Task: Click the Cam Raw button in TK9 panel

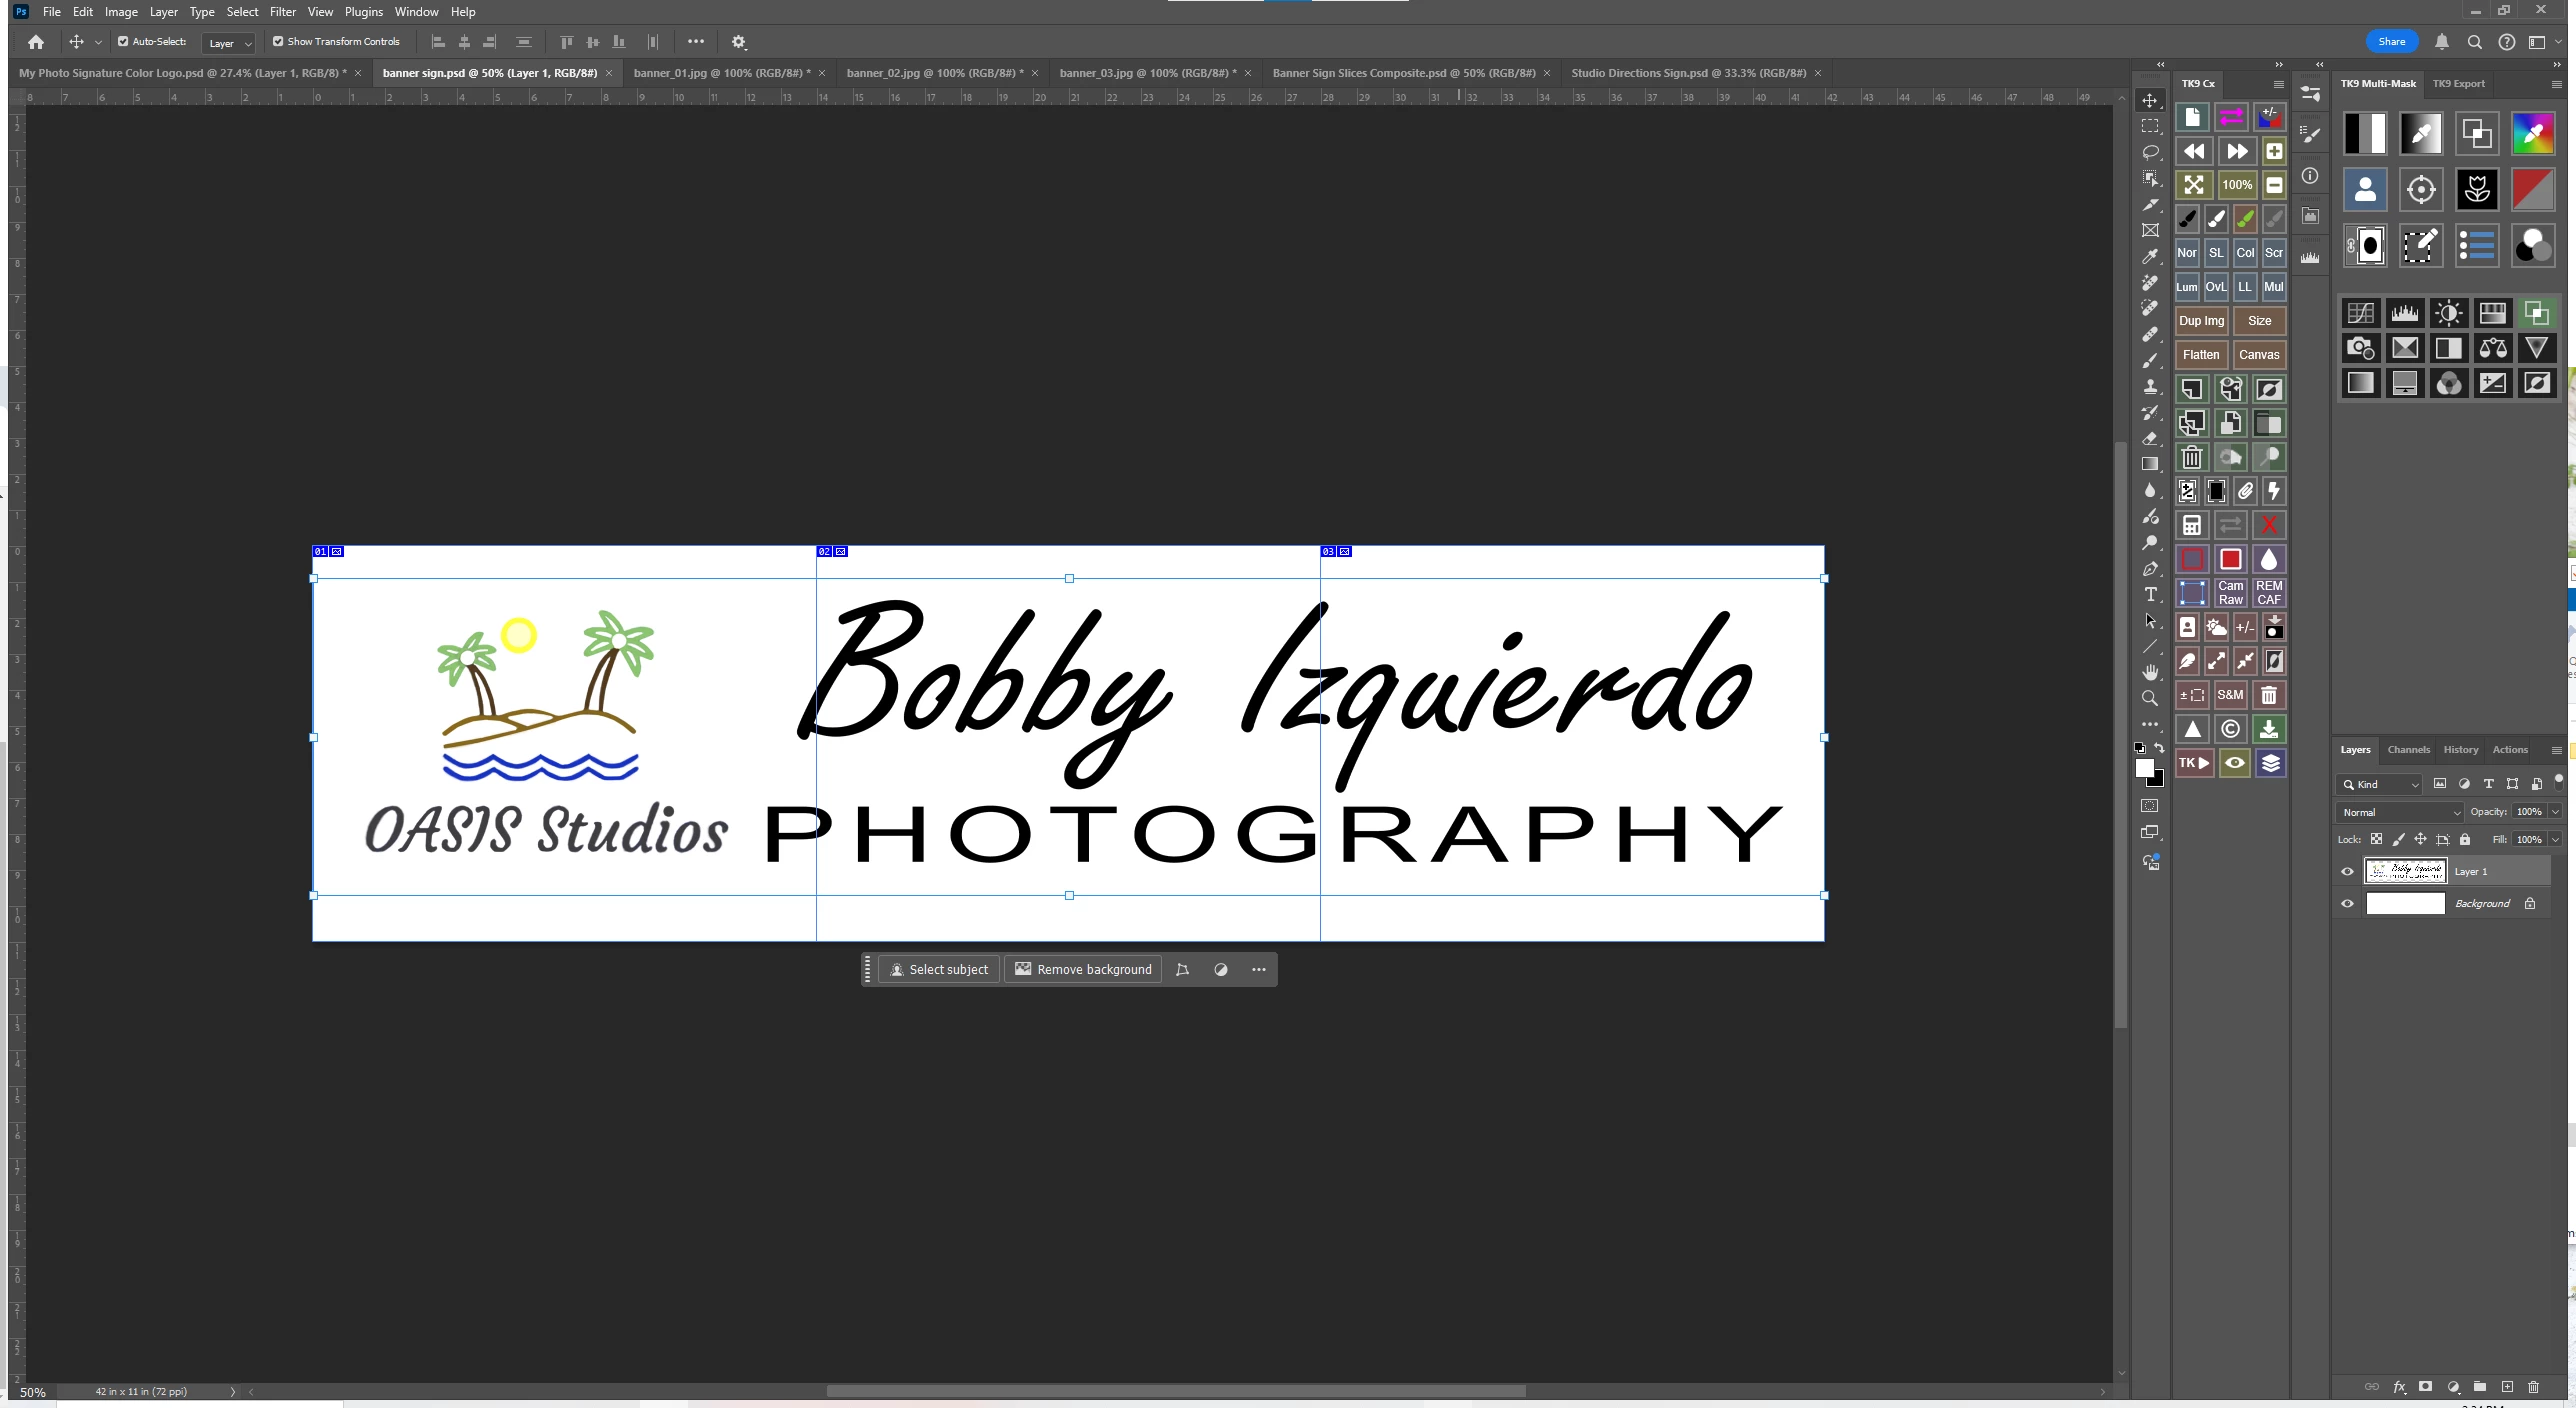Action: (x=2230, y=593)
